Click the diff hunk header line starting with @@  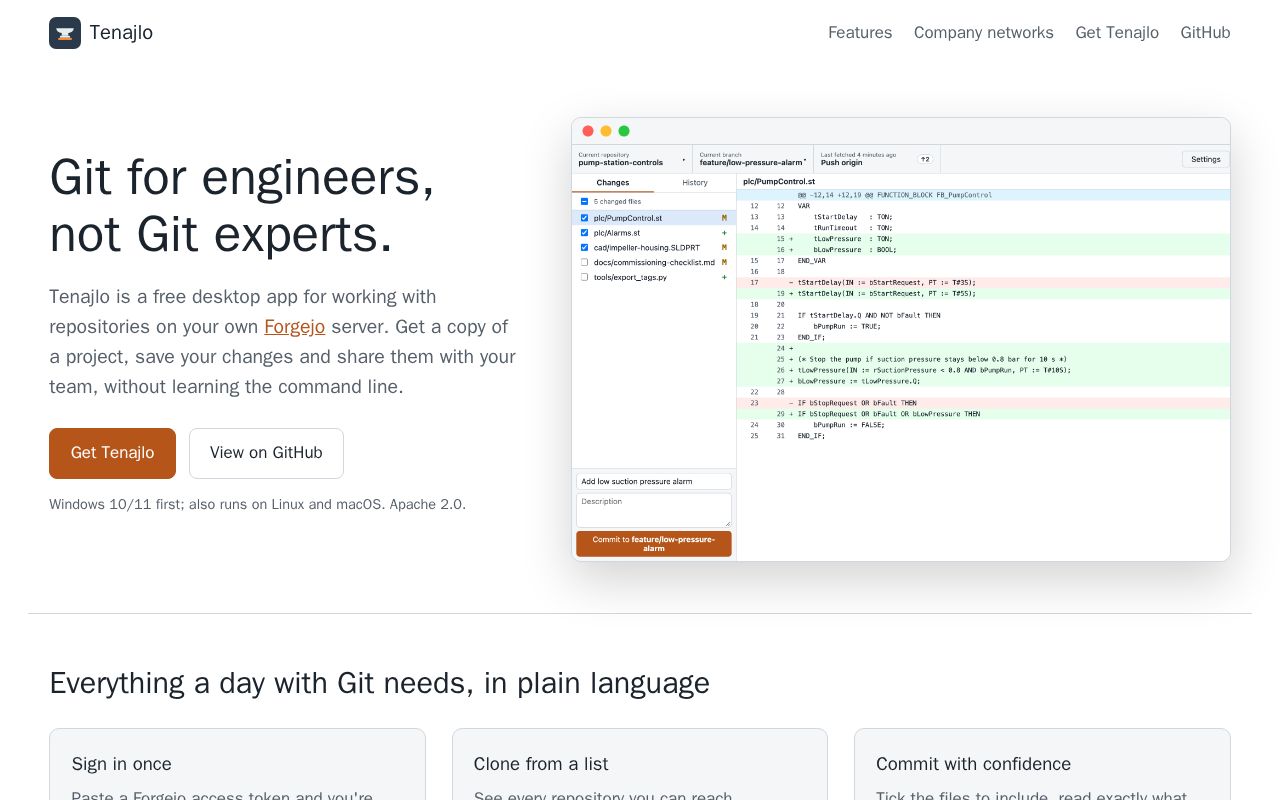click(983, 195)
